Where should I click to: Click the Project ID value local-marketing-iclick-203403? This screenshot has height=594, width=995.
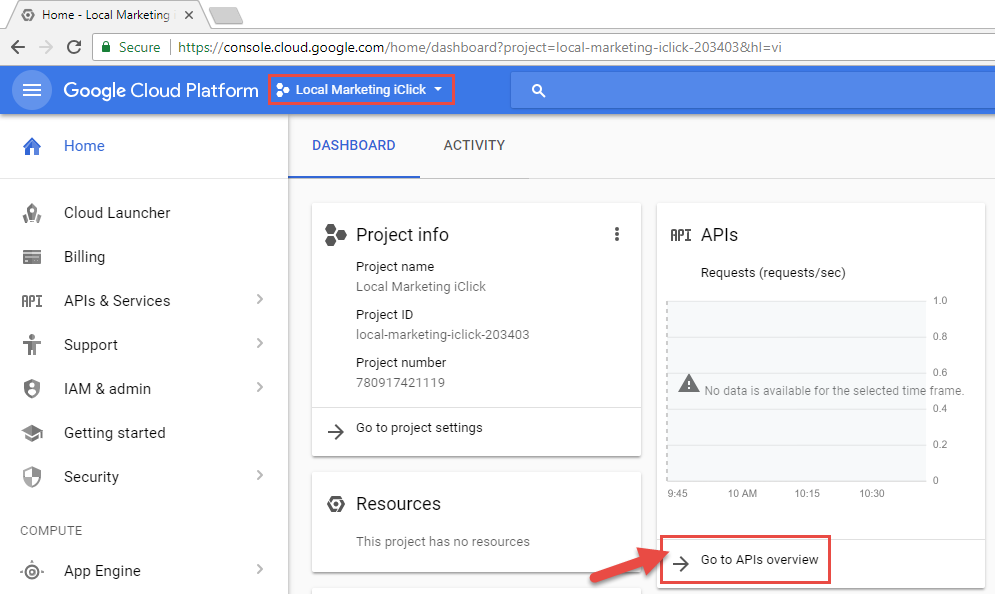(442, 334)
